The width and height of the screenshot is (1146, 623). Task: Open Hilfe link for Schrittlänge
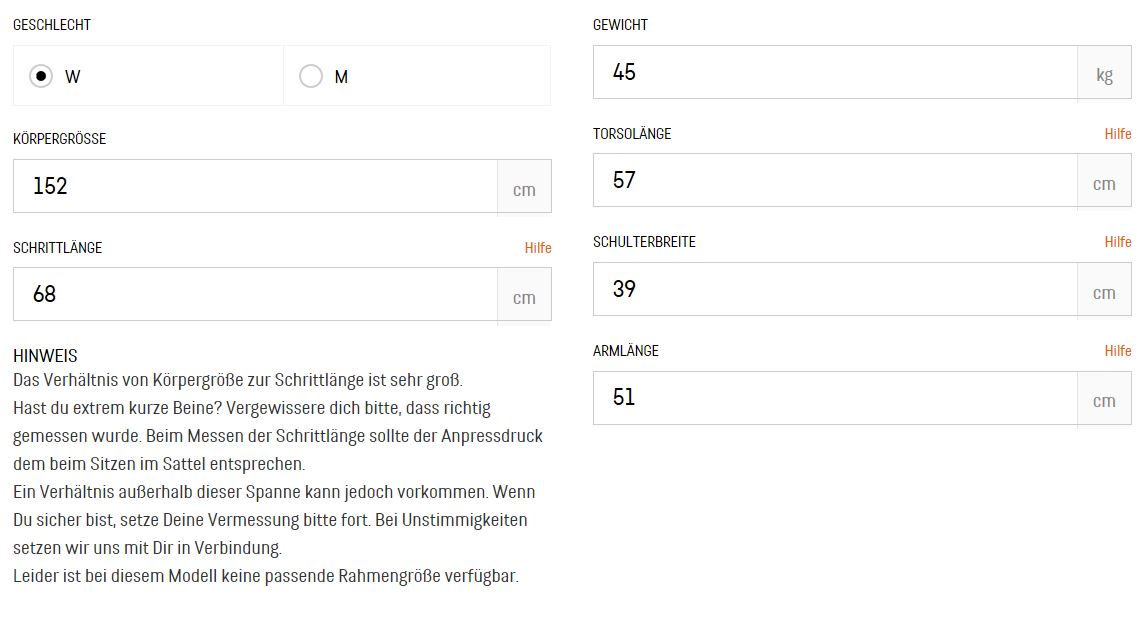pos(538,248)
